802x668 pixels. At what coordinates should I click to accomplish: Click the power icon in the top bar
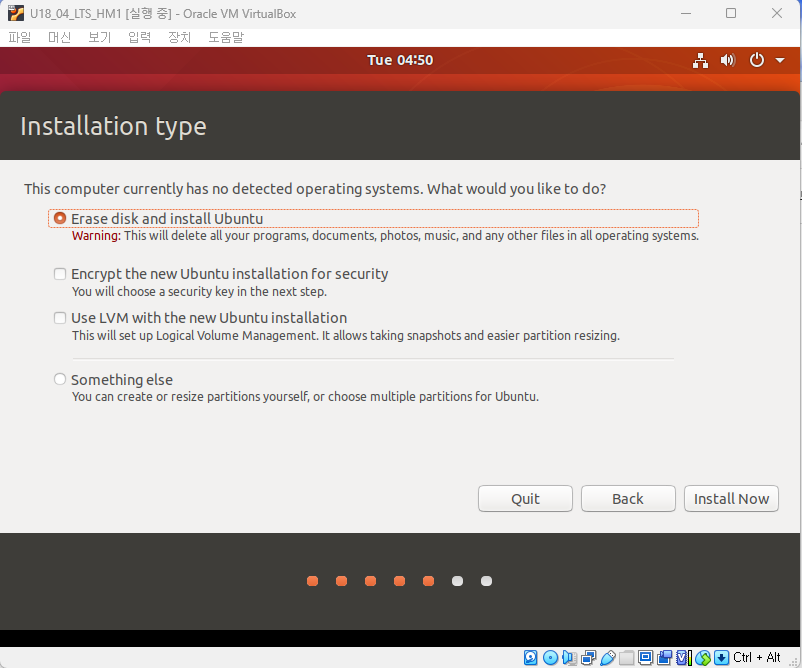tap(756, 60)
